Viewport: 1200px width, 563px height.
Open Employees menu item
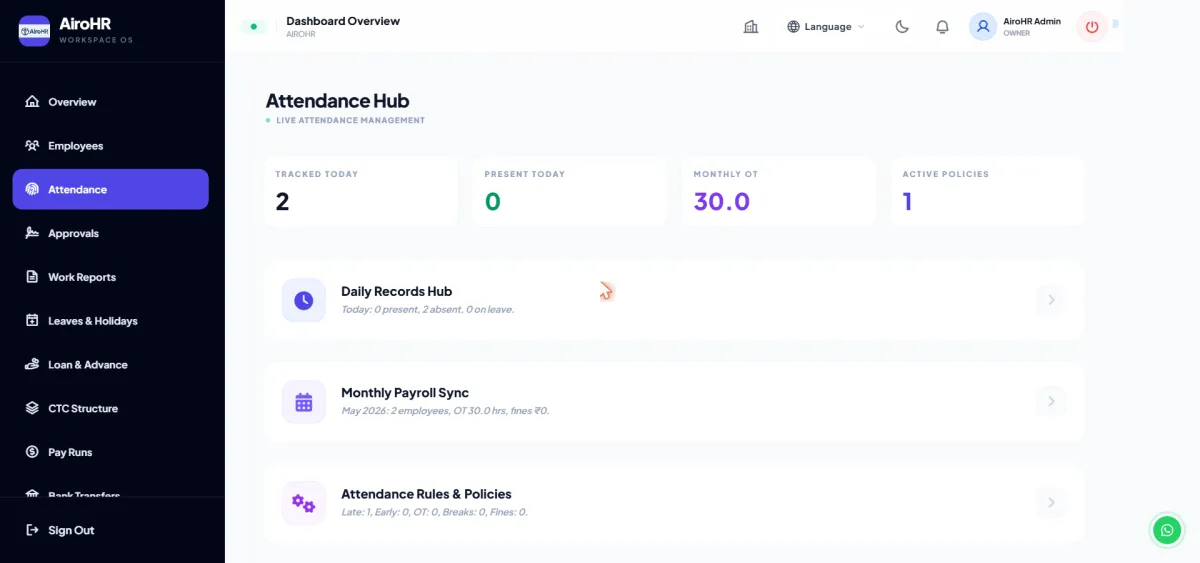pos(110,146)
